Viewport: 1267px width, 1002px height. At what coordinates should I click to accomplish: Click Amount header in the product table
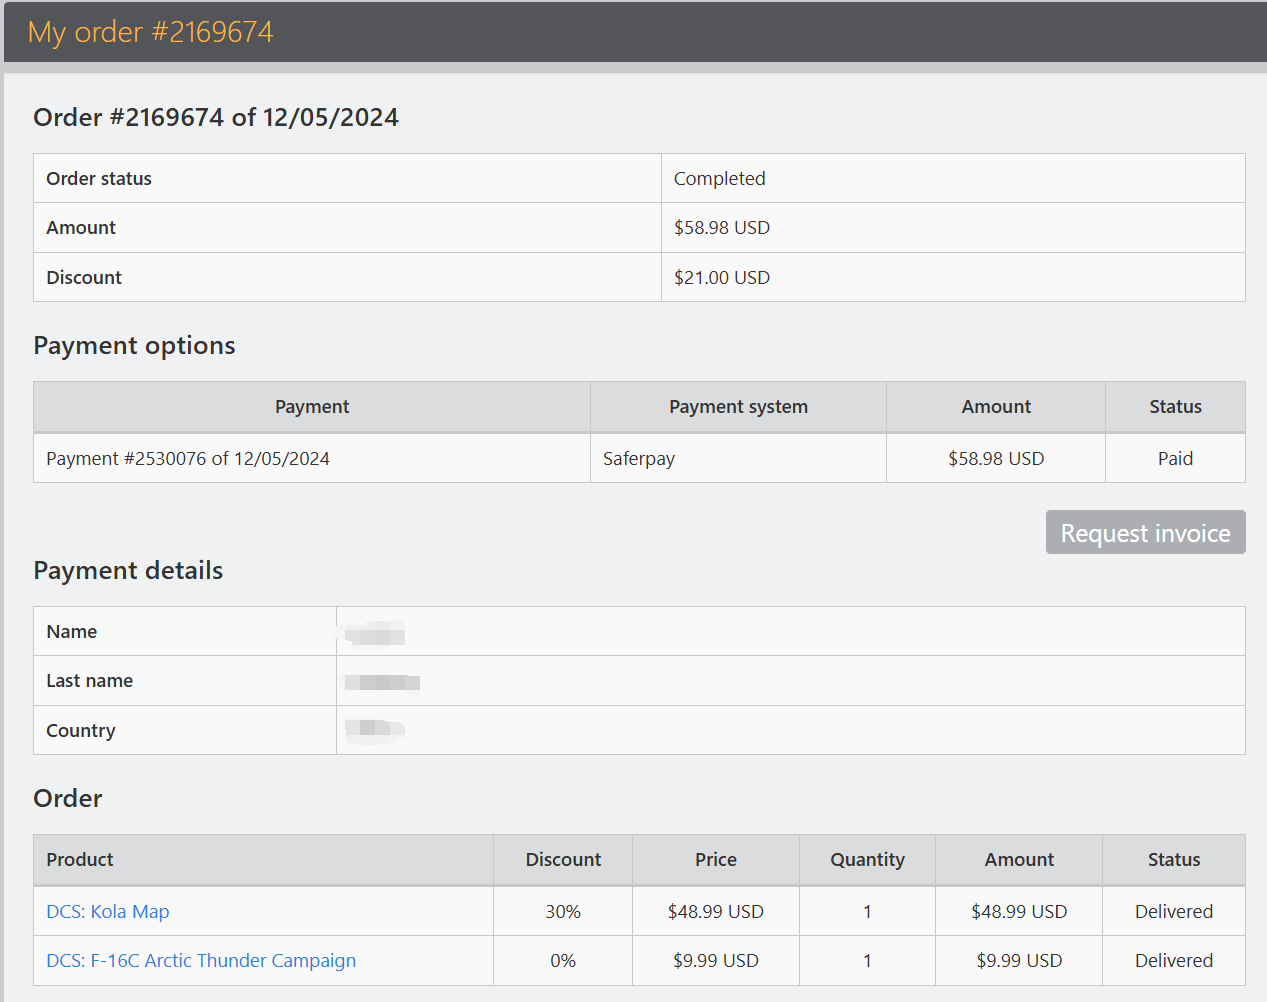[x=1019, y=860]
